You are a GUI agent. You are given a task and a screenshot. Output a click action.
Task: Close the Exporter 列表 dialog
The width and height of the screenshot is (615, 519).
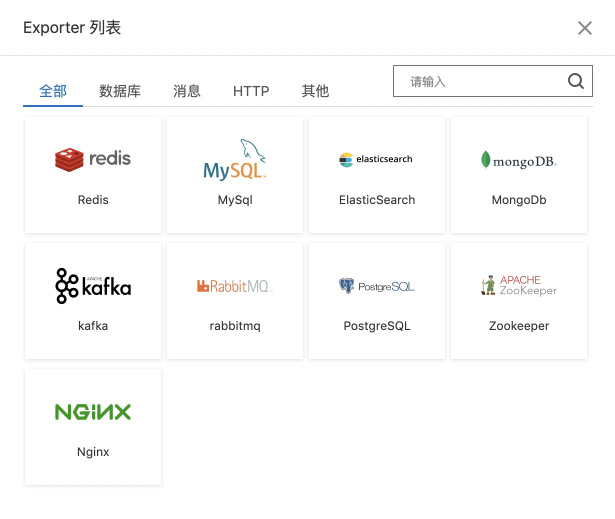point(585,28)
